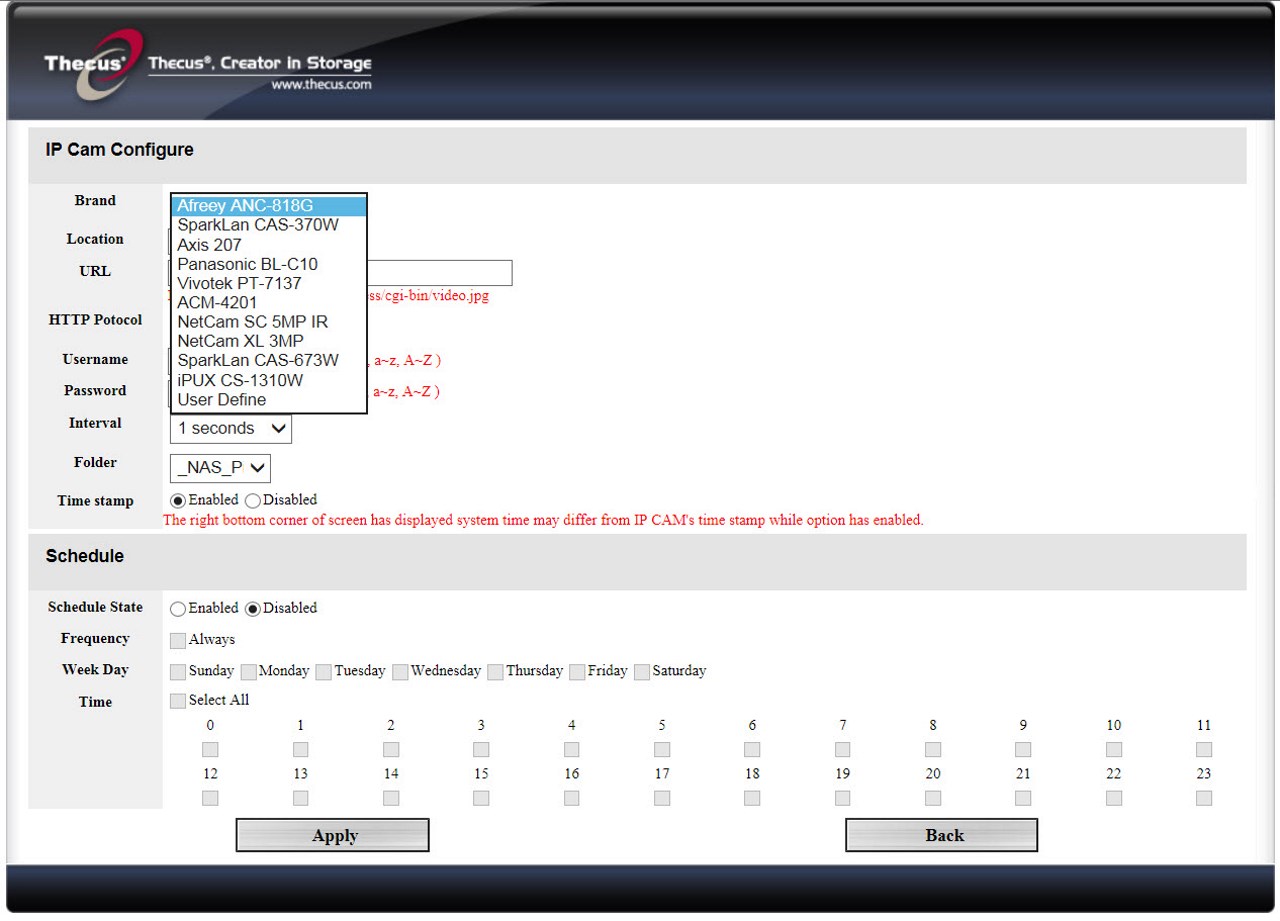Image resolution: width=1280 pixels, height=921 pixels.
Task: Check the Monday weekday box
Action: coord(249,672)
